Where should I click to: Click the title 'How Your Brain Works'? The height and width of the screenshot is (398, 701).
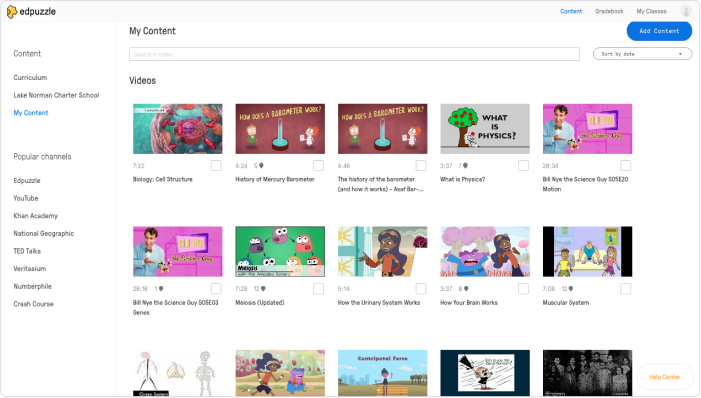coord(469,303)
